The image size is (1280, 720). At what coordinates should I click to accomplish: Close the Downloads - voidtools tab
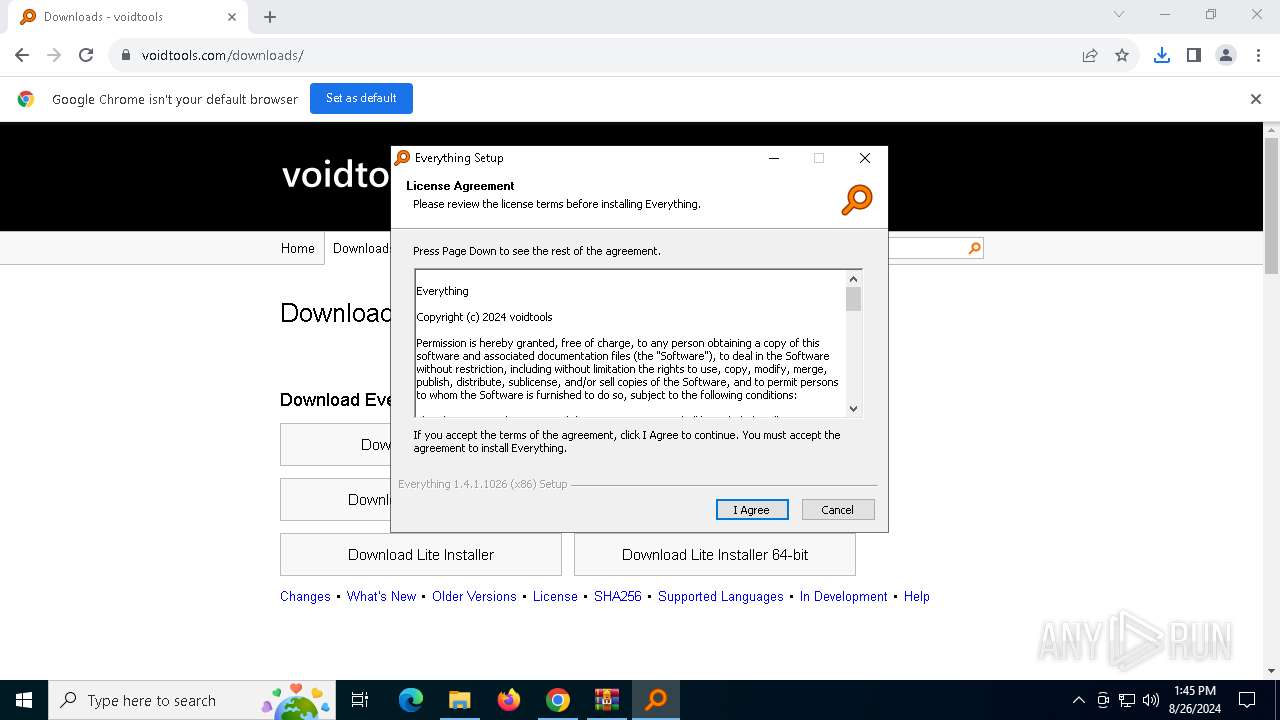click(x=232, y=17)
